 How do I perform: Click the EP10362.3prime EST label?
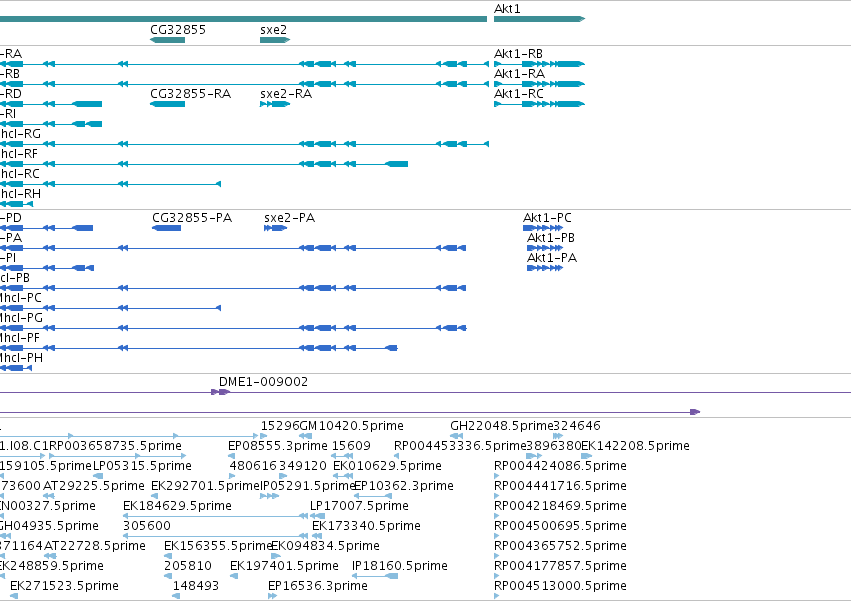point(404,486)
